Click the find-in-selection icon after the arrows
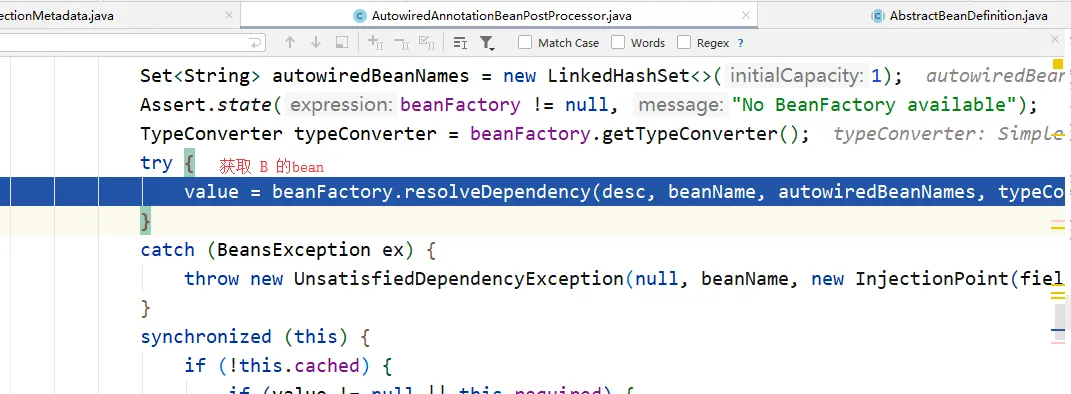The image size is (1071, 394). [342, 42]
